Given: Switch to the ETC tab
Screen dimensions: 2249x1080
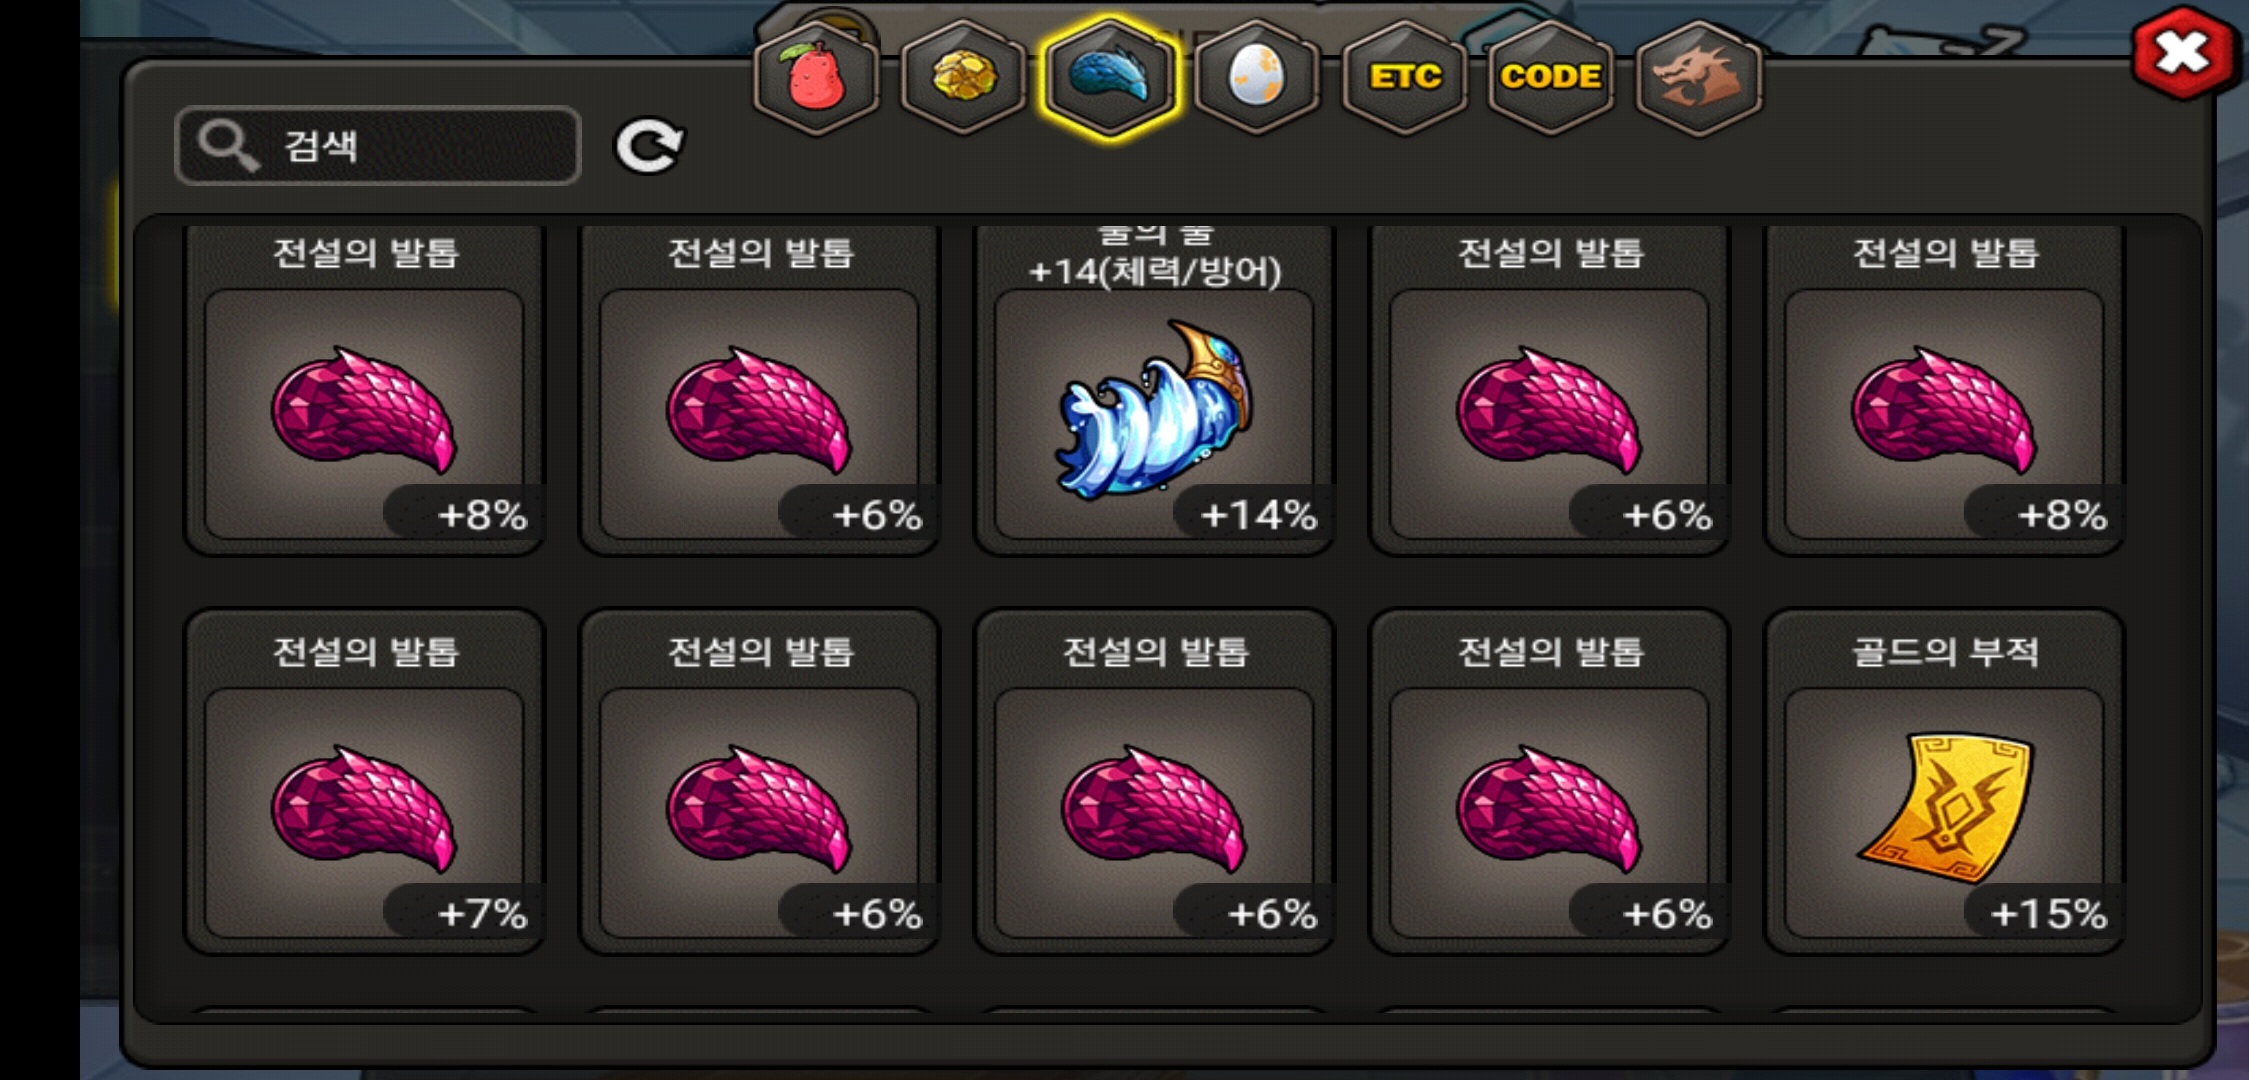Looking at the screenshot, I should [1405, 78].
